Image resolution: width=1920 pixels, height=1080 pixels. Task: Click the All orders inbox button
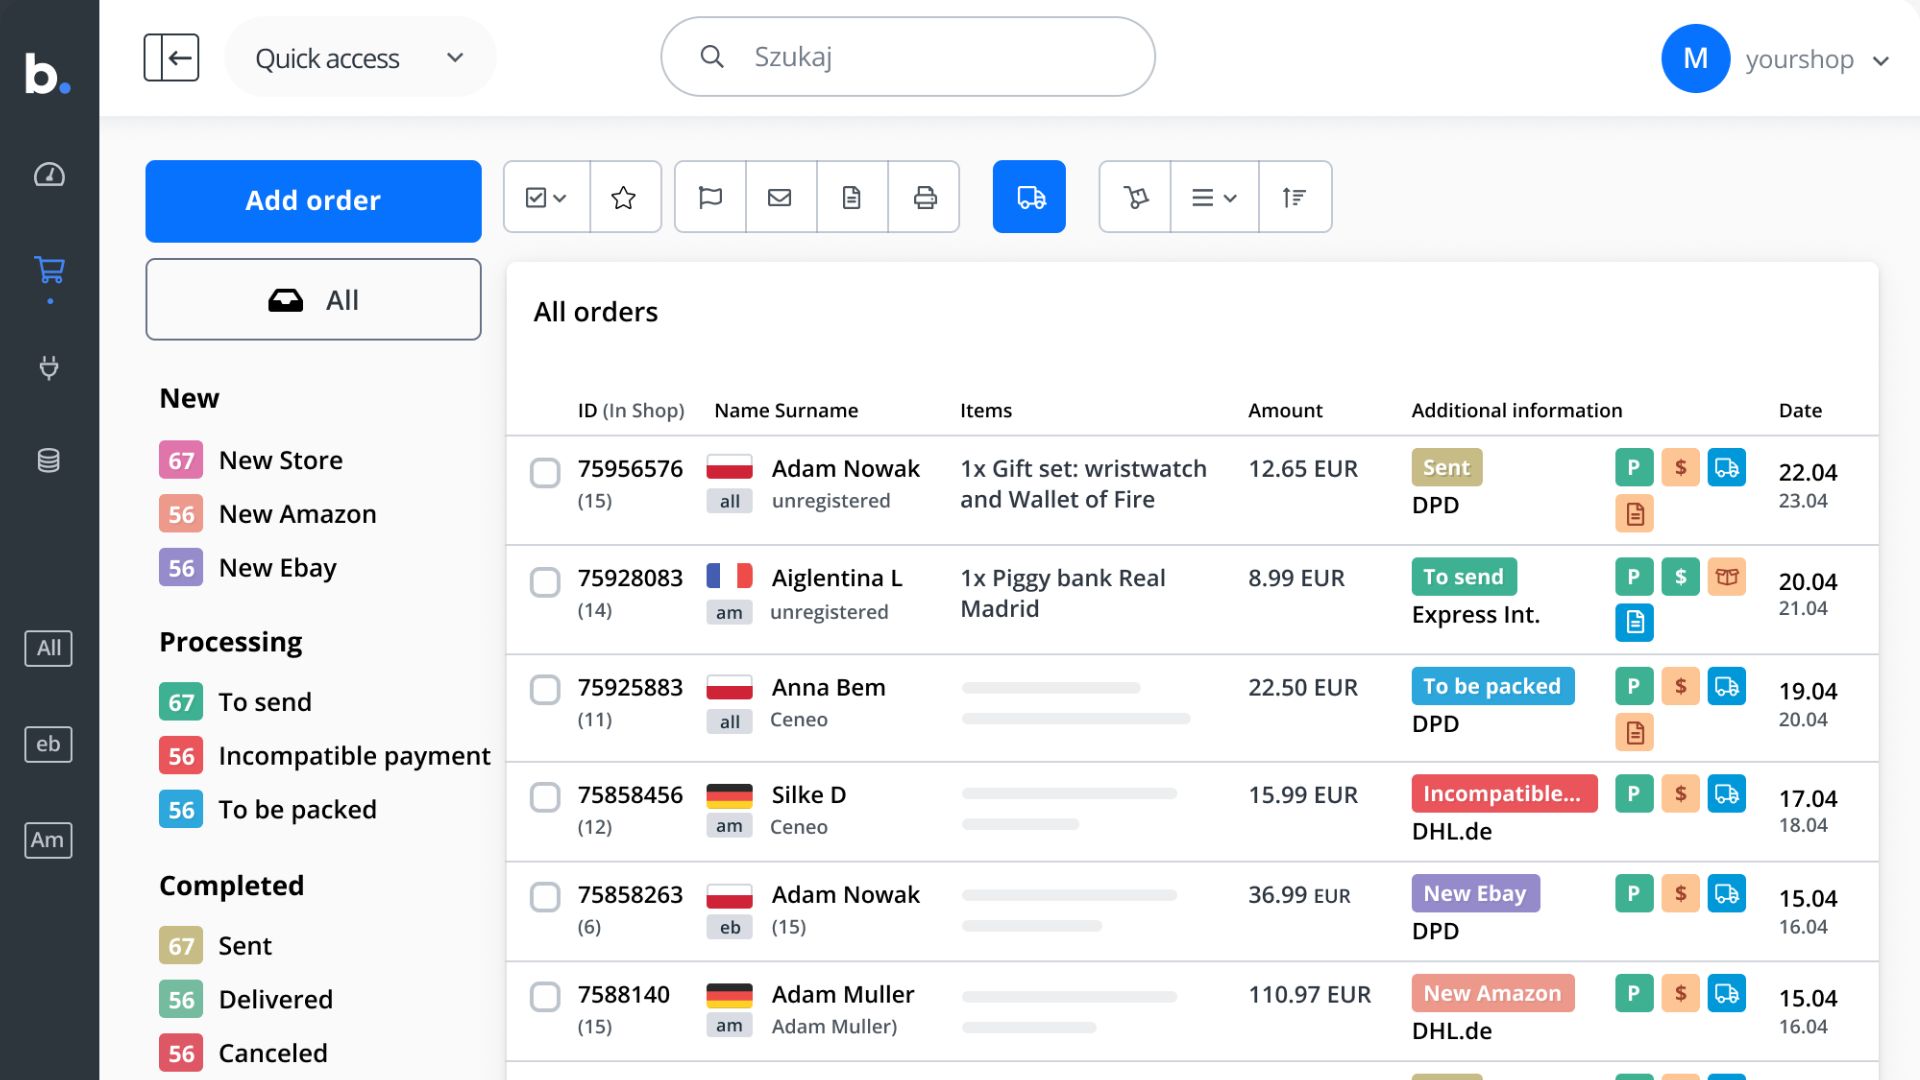click(x=313, y=300)
